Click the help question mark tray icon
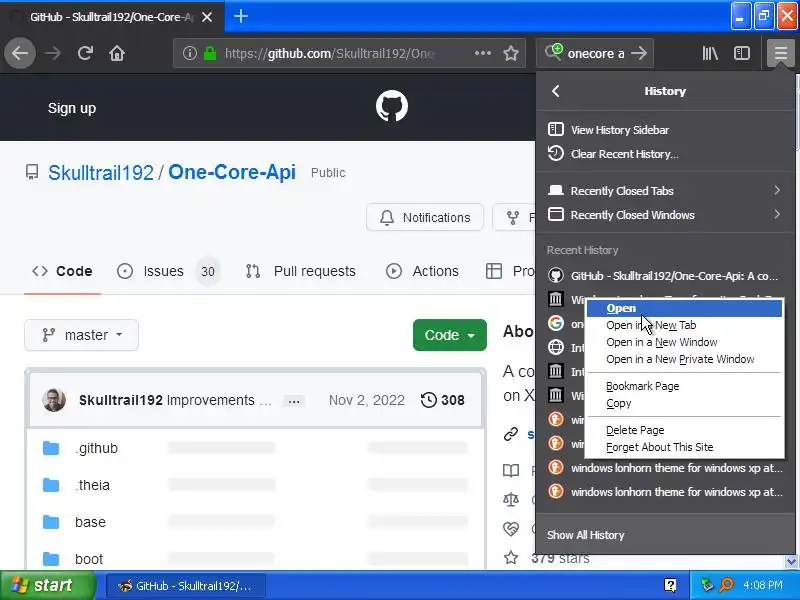This screenshot has height=600, width=800. click(670, 585)
